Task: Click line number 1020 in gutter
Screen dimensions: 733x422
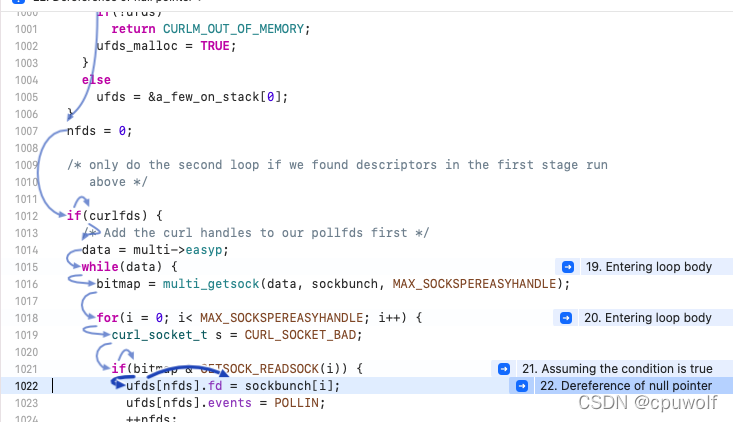Action: 26,352
